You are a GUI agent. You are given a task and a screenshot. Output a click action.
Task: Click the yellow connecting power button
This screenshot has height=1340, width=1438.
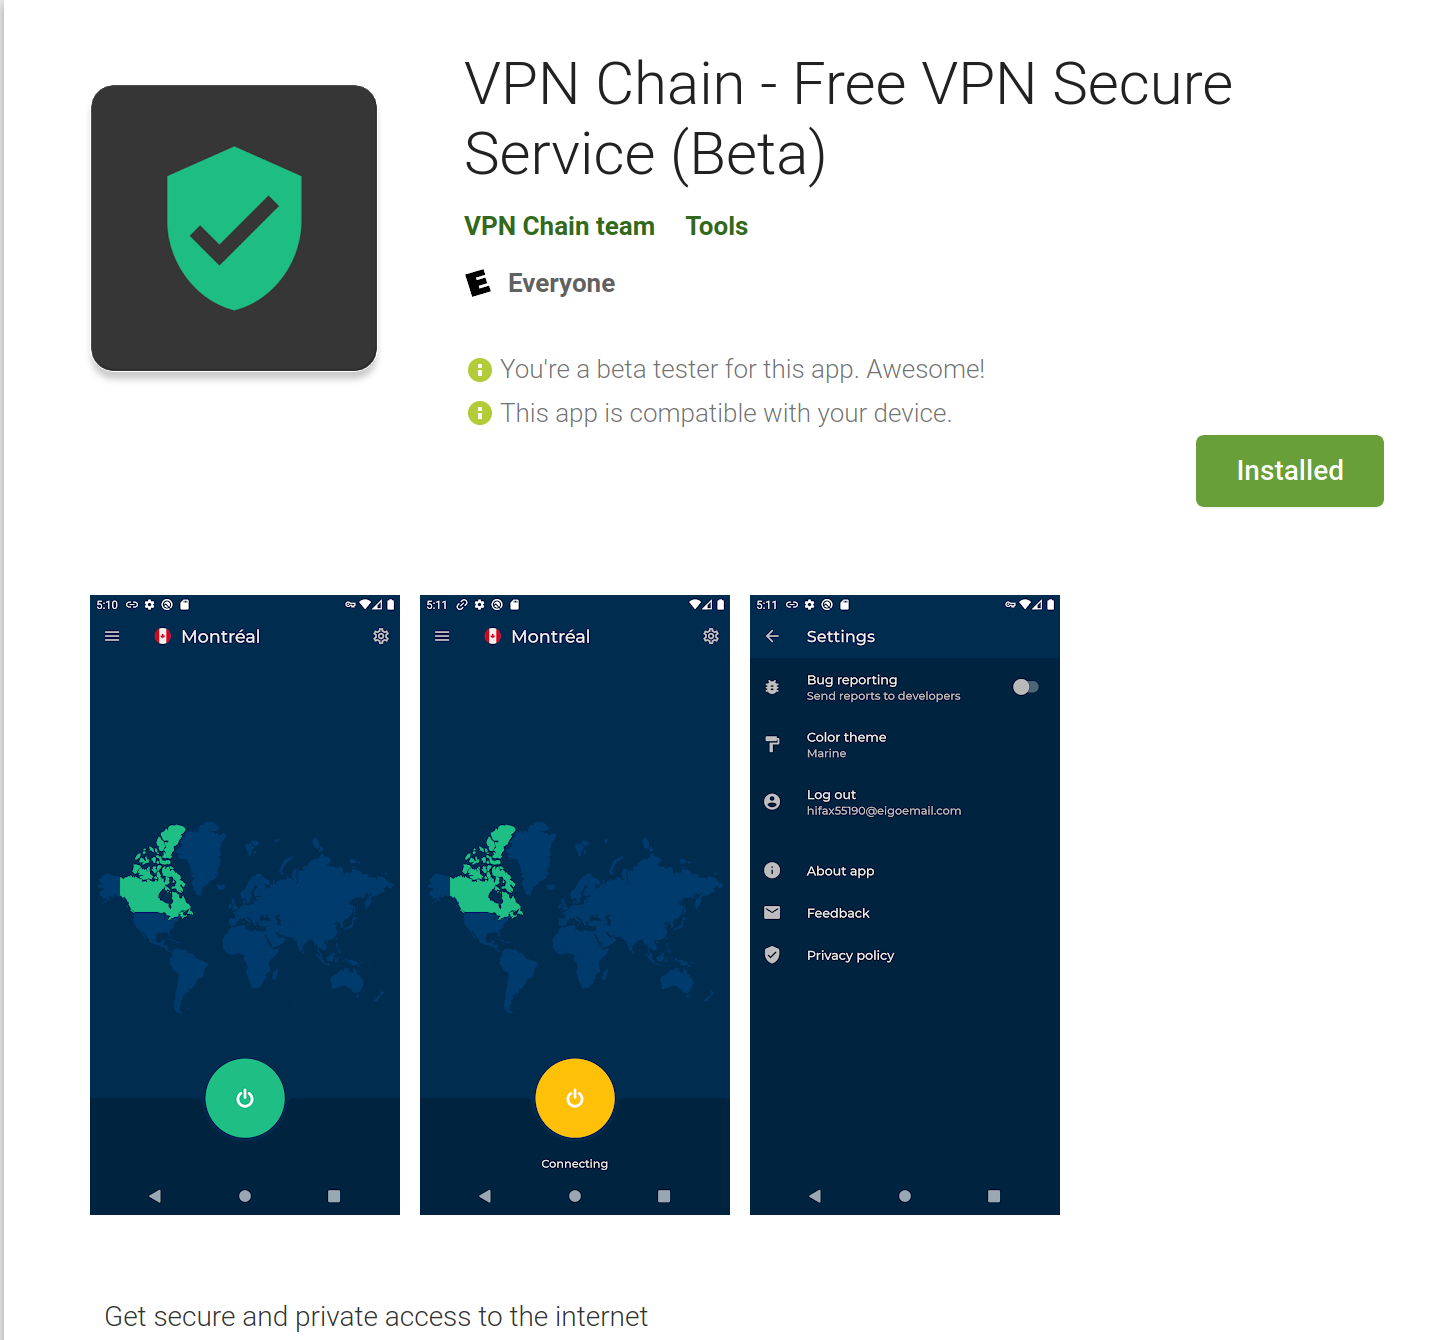point(575,1098)
